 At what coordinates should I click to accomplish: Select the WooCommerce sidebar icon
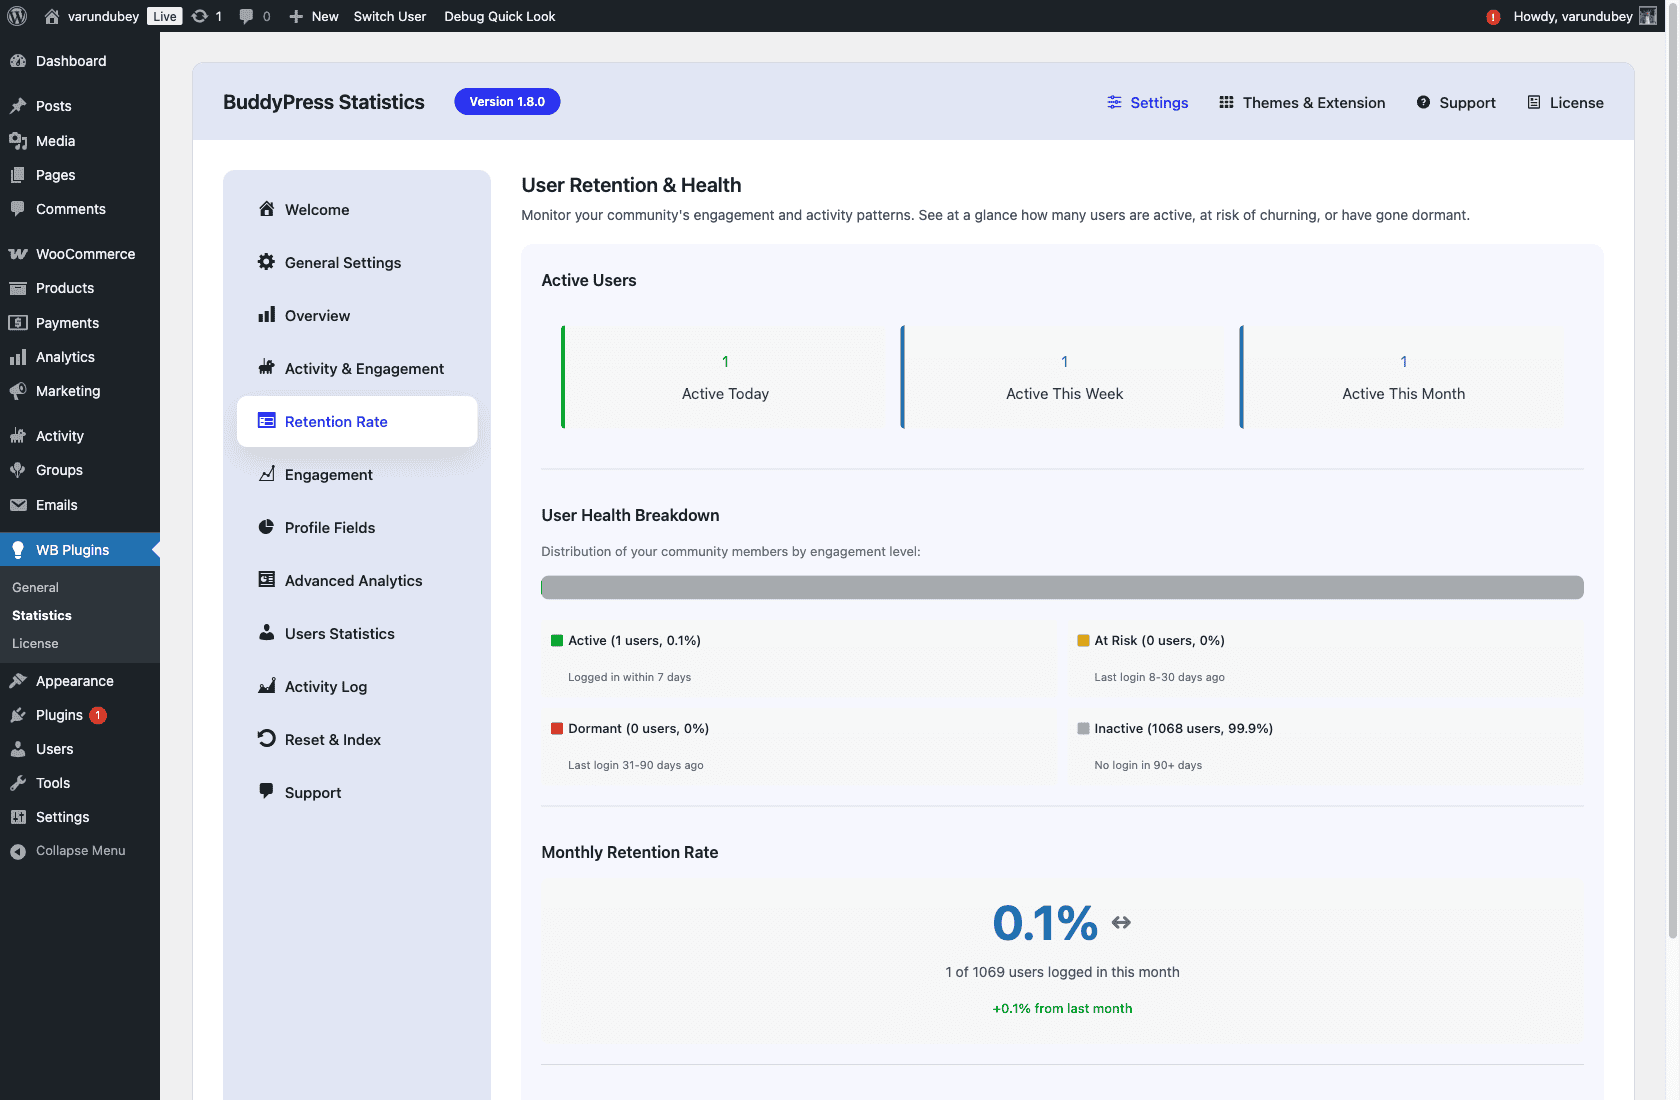tap(18, 253)
